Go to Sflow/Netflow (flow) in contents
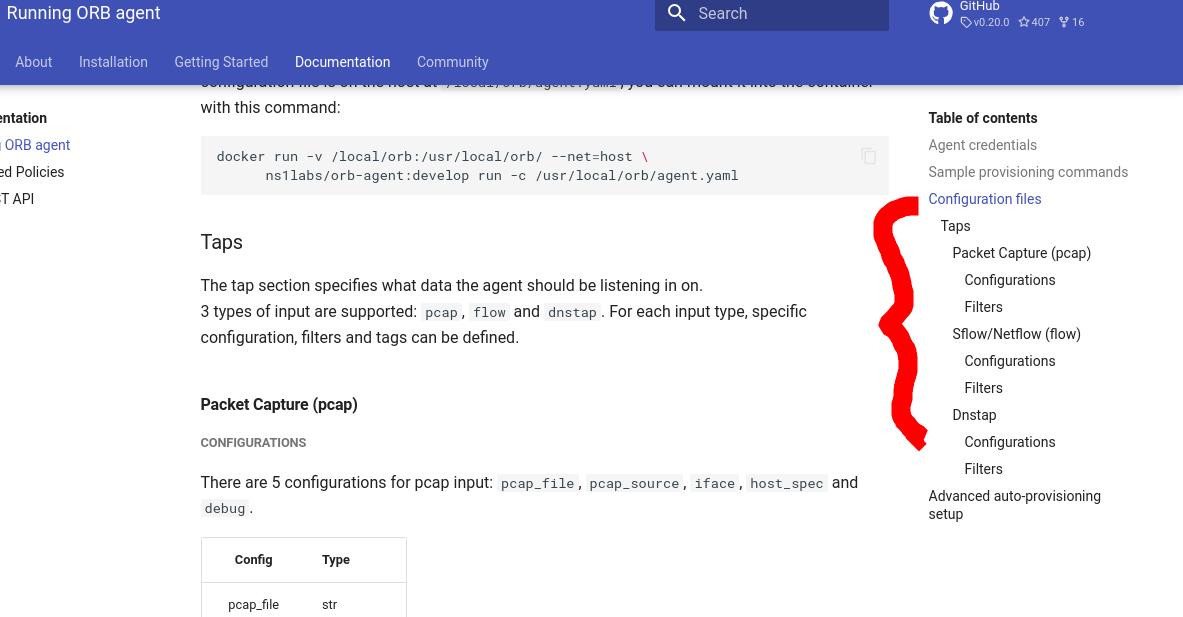The height and width of the screenshot is (617, 1183). [x=1016, y=334]
